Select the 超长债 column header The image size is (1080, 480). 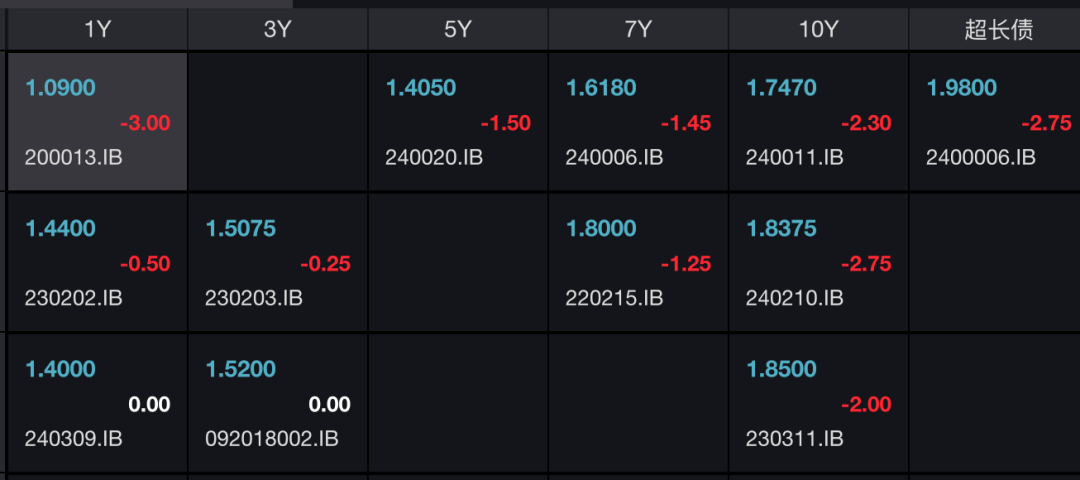pyautogui.click(x=998, y=30)
